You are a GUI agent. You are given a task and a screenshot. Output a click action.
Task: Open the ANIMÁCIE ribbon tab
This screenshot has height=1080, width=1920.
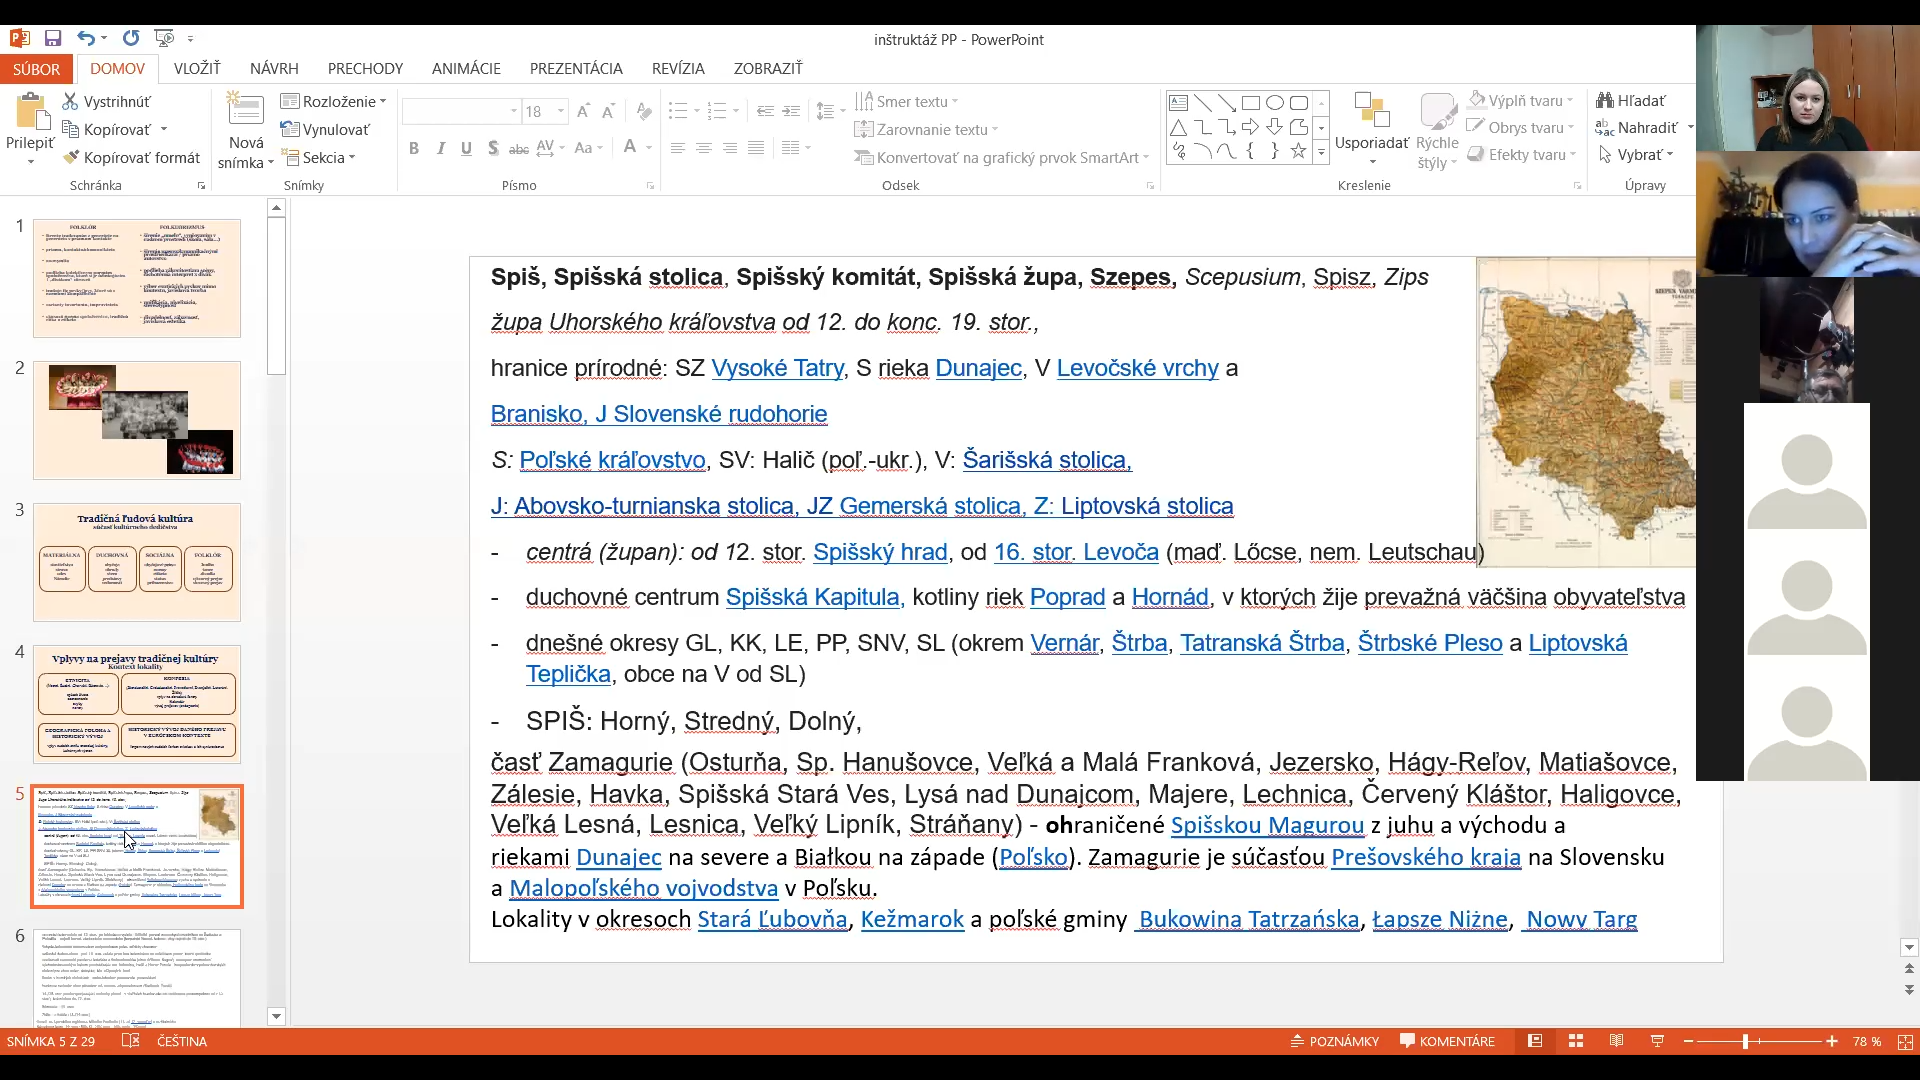pos(466,68)
